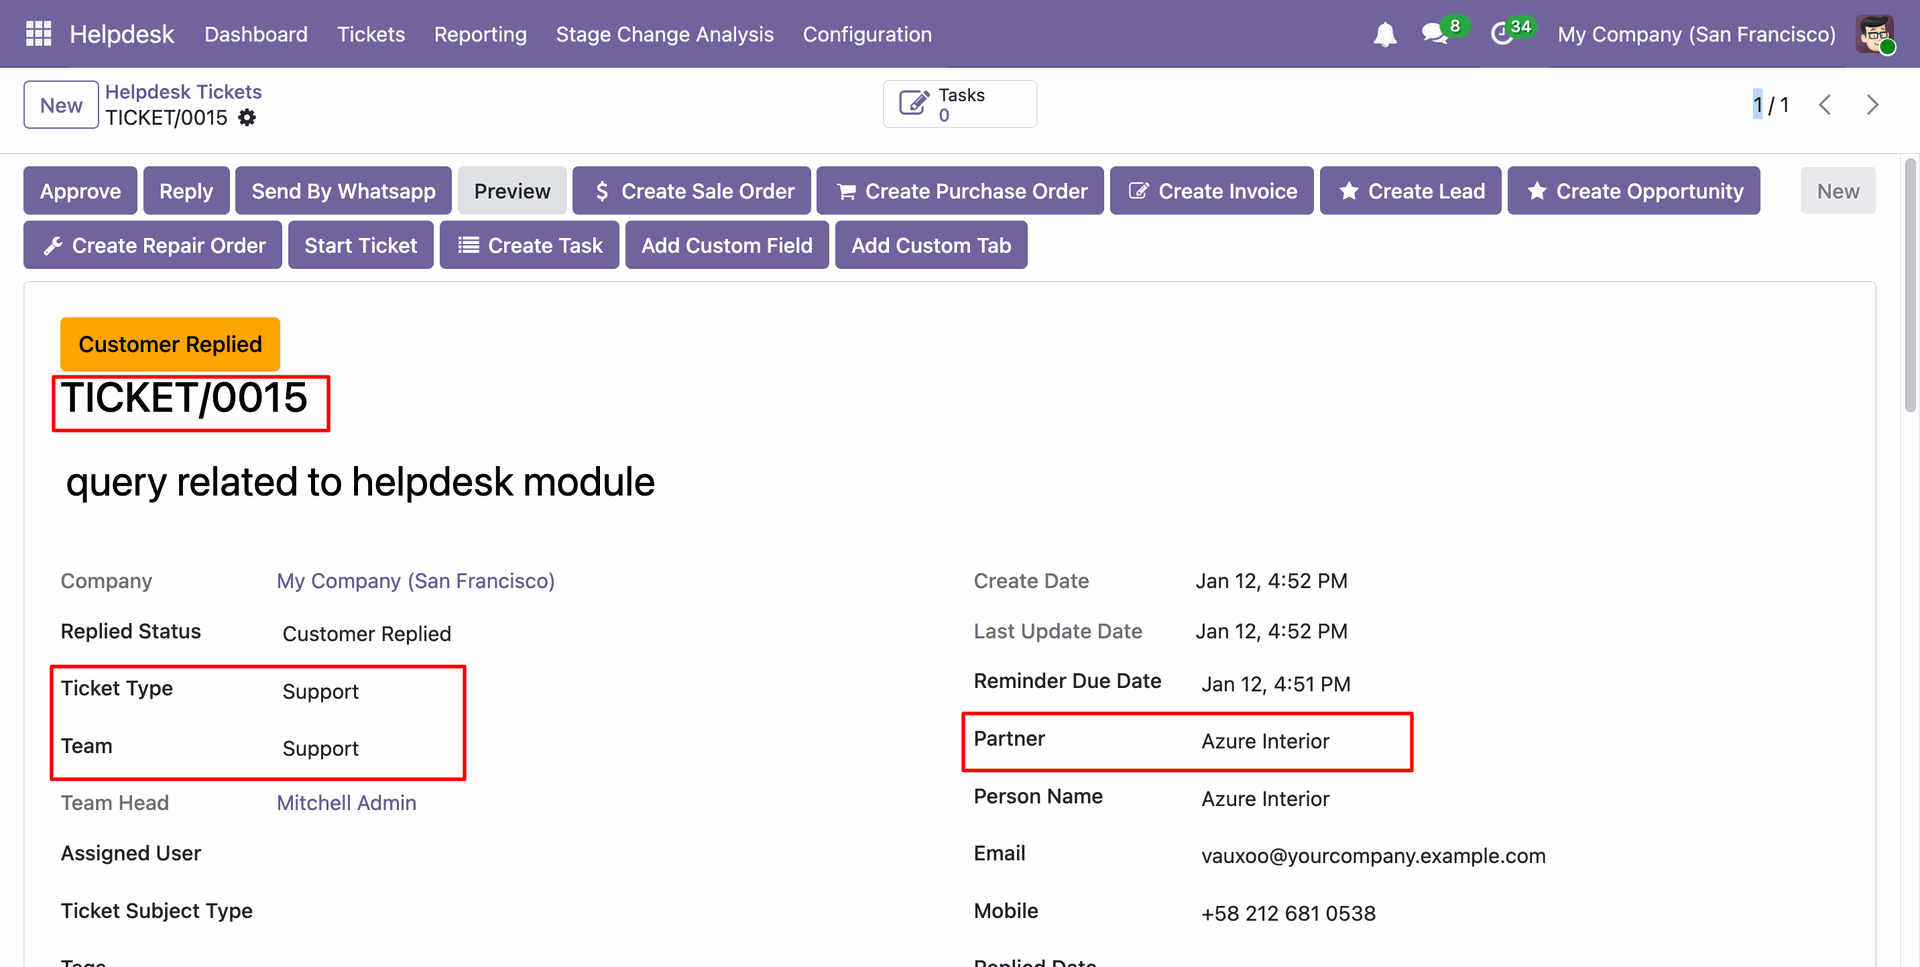
Task: Click the vertical scrollbar on the right
Action: (x=1910, y=285)
